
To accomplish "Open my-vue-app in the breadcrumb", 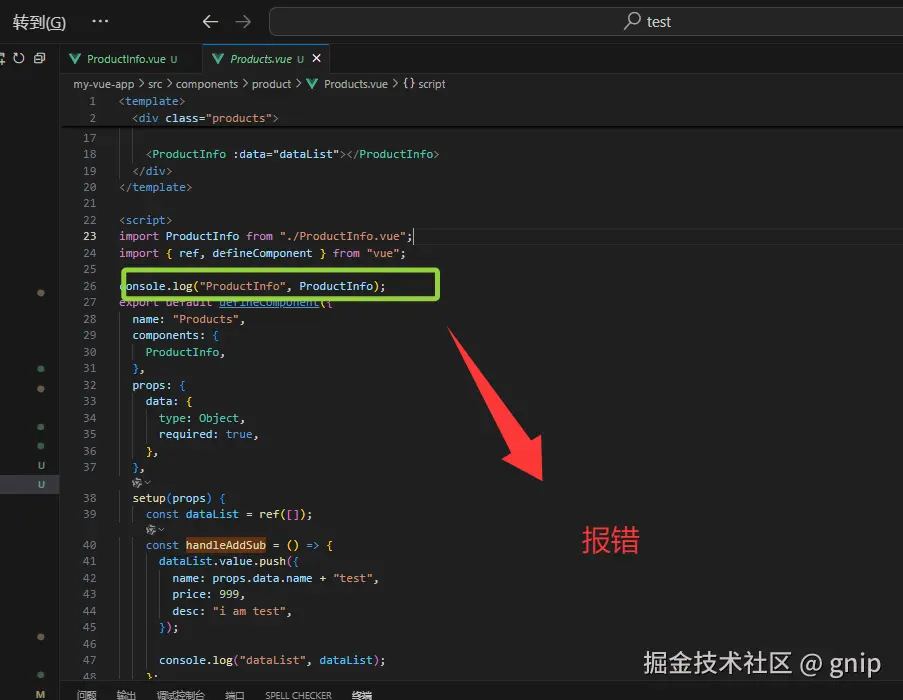I will (x=104, y=84).
